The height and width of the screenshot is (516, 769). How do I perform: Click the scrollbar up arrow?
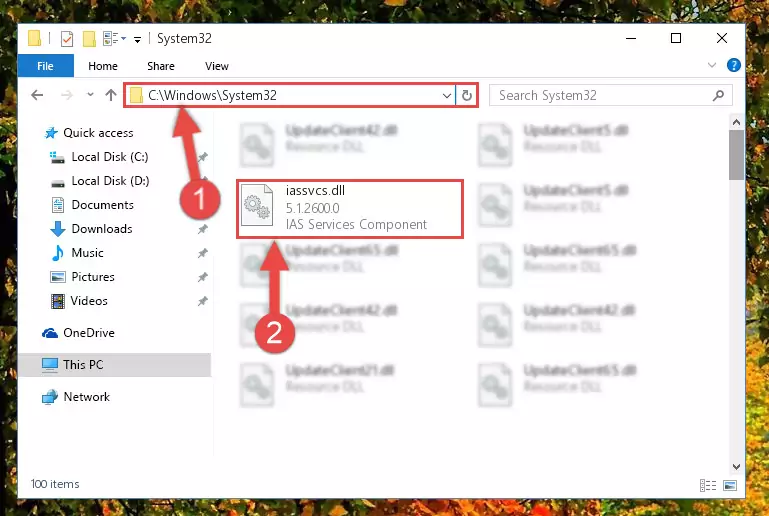click(x=736, y=122)
